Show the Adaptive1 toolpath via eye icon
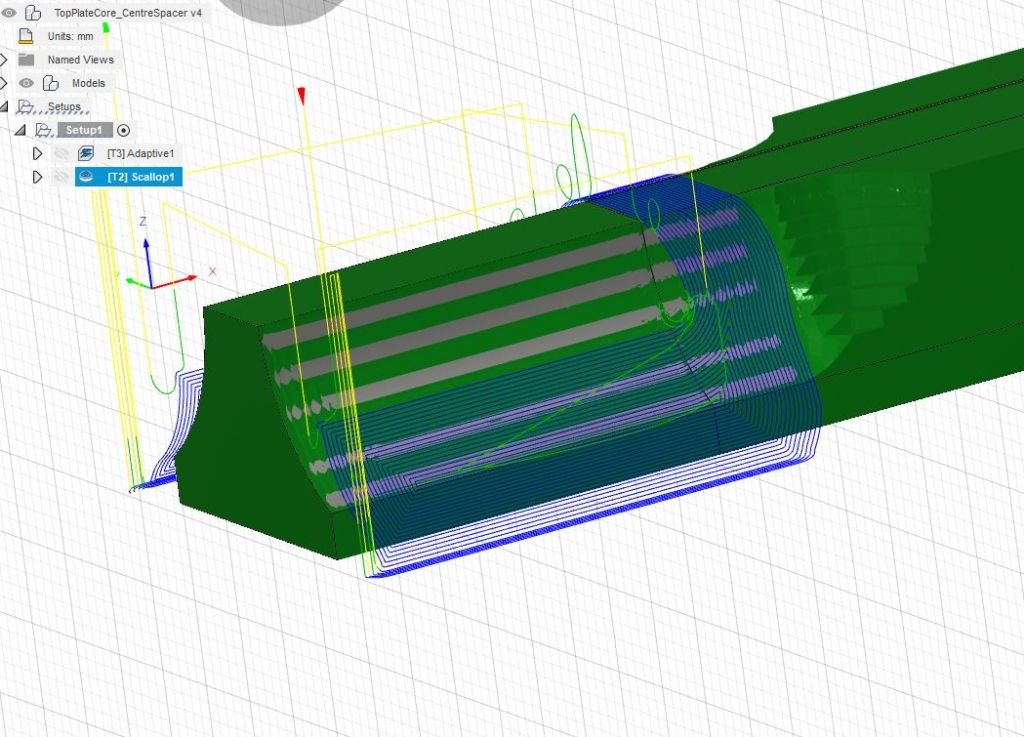The width and height of the screenshot is (1024, 737). coord(61,153)
